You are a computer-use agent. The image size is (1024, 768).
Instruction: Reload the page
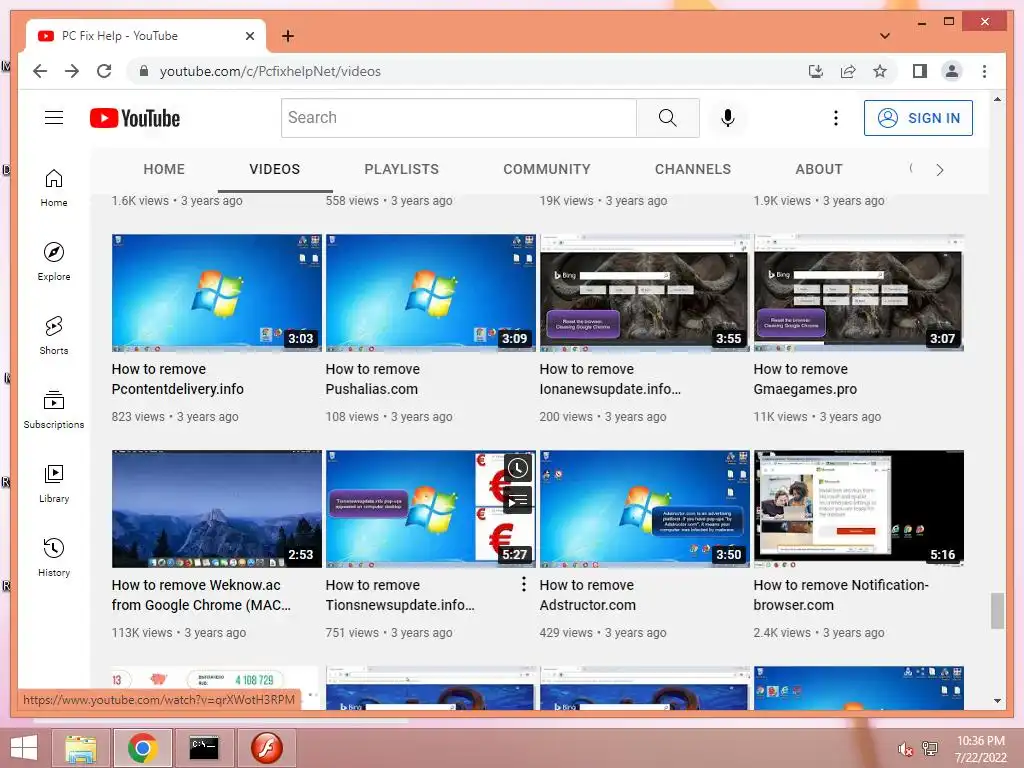[104, 71]
